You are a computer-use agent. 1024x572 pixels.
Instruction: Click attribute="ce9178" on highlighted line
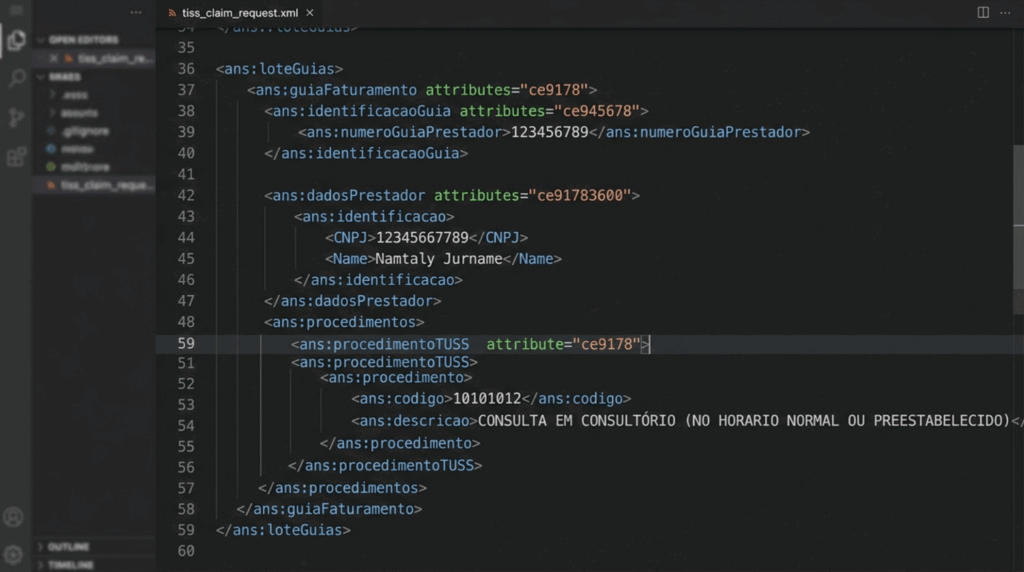pyautogui.click(x=564, y=344)
